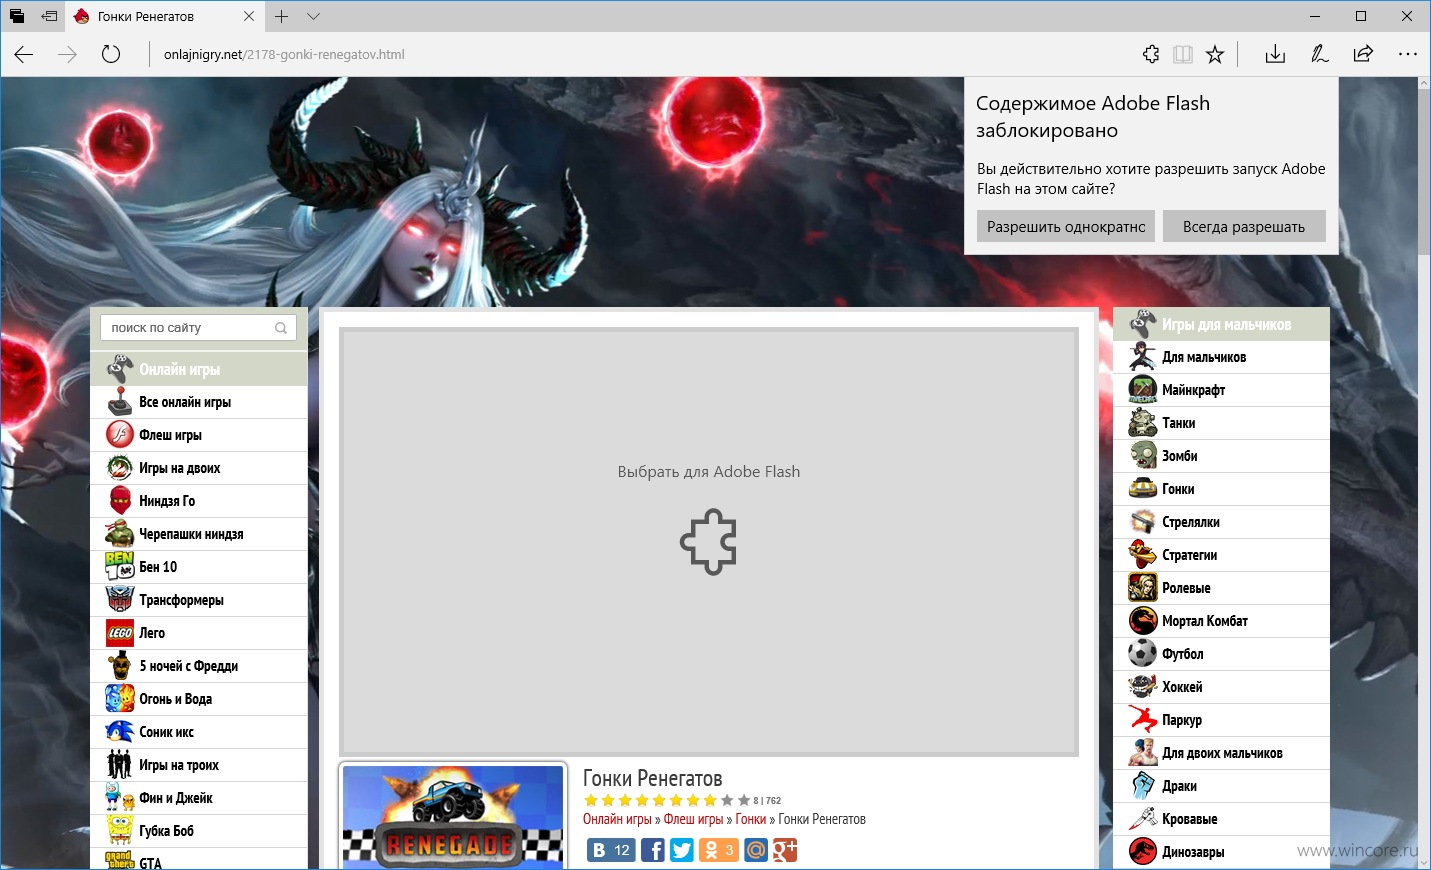Click the Стрелялки gun icon
The height and width of the screenshot is (870, 1431).
(1143, 522)
